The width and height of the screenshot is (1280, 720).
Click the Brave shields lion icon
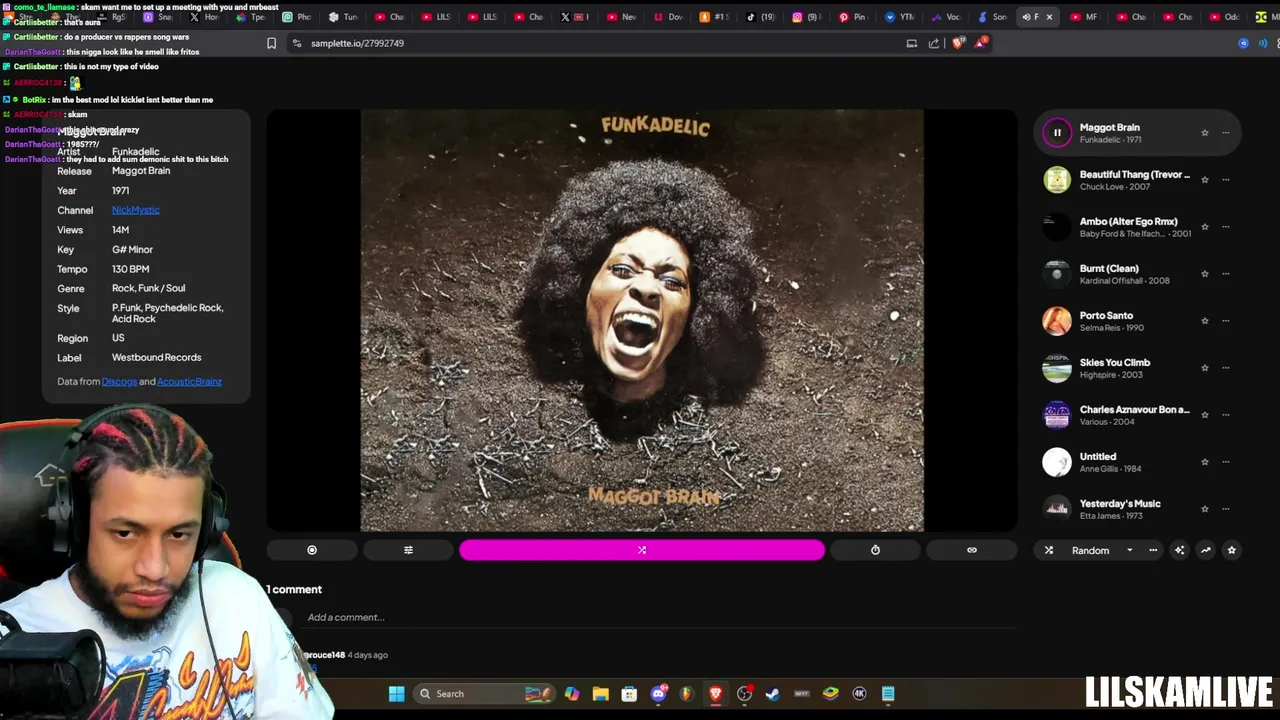958,43
